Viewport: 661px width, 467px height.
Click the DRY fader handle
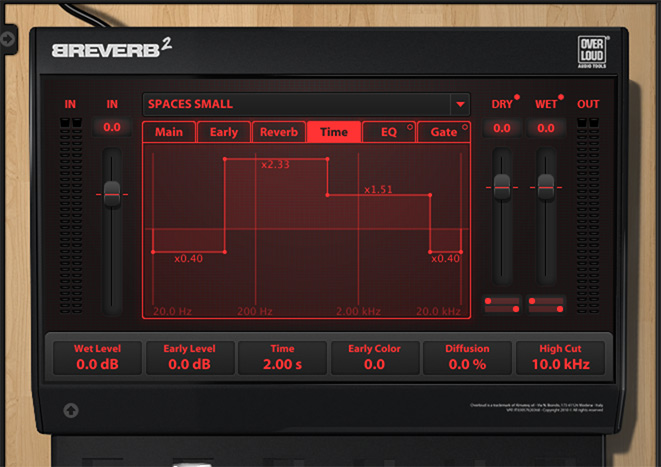coord(502,184)
